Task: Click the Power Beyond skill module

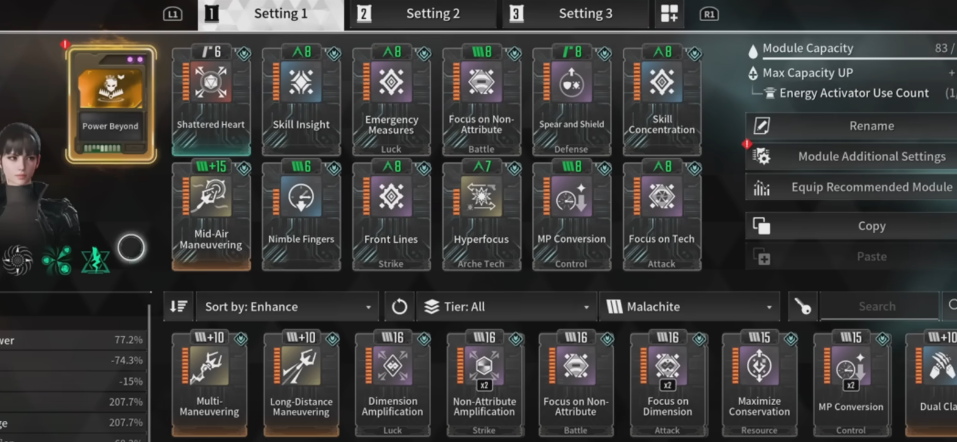Action: [x=111, y=105]
